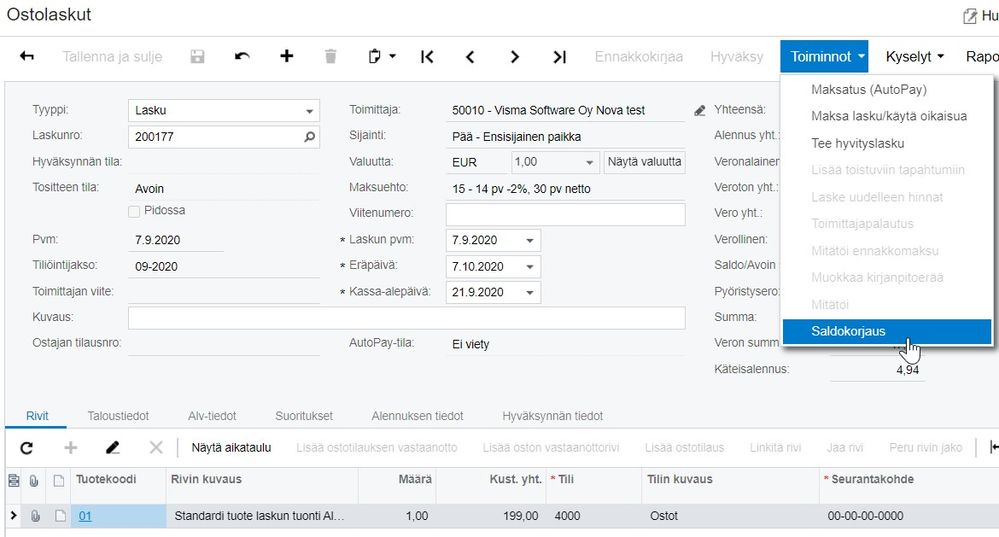This screenshot has height=537, width=999.
Task: Refresh the Rivit grid rows
Action: click(x=27, y=448)
